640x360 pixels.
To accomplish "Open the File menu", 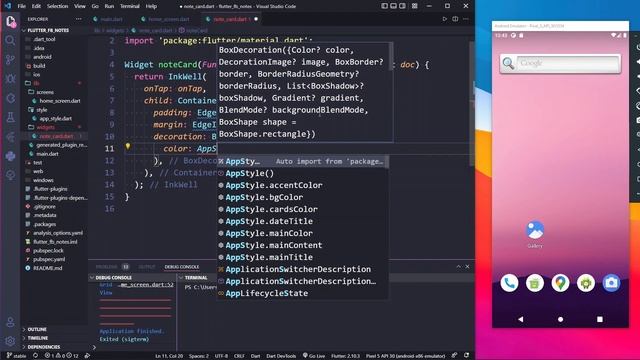I will (22, 6).
